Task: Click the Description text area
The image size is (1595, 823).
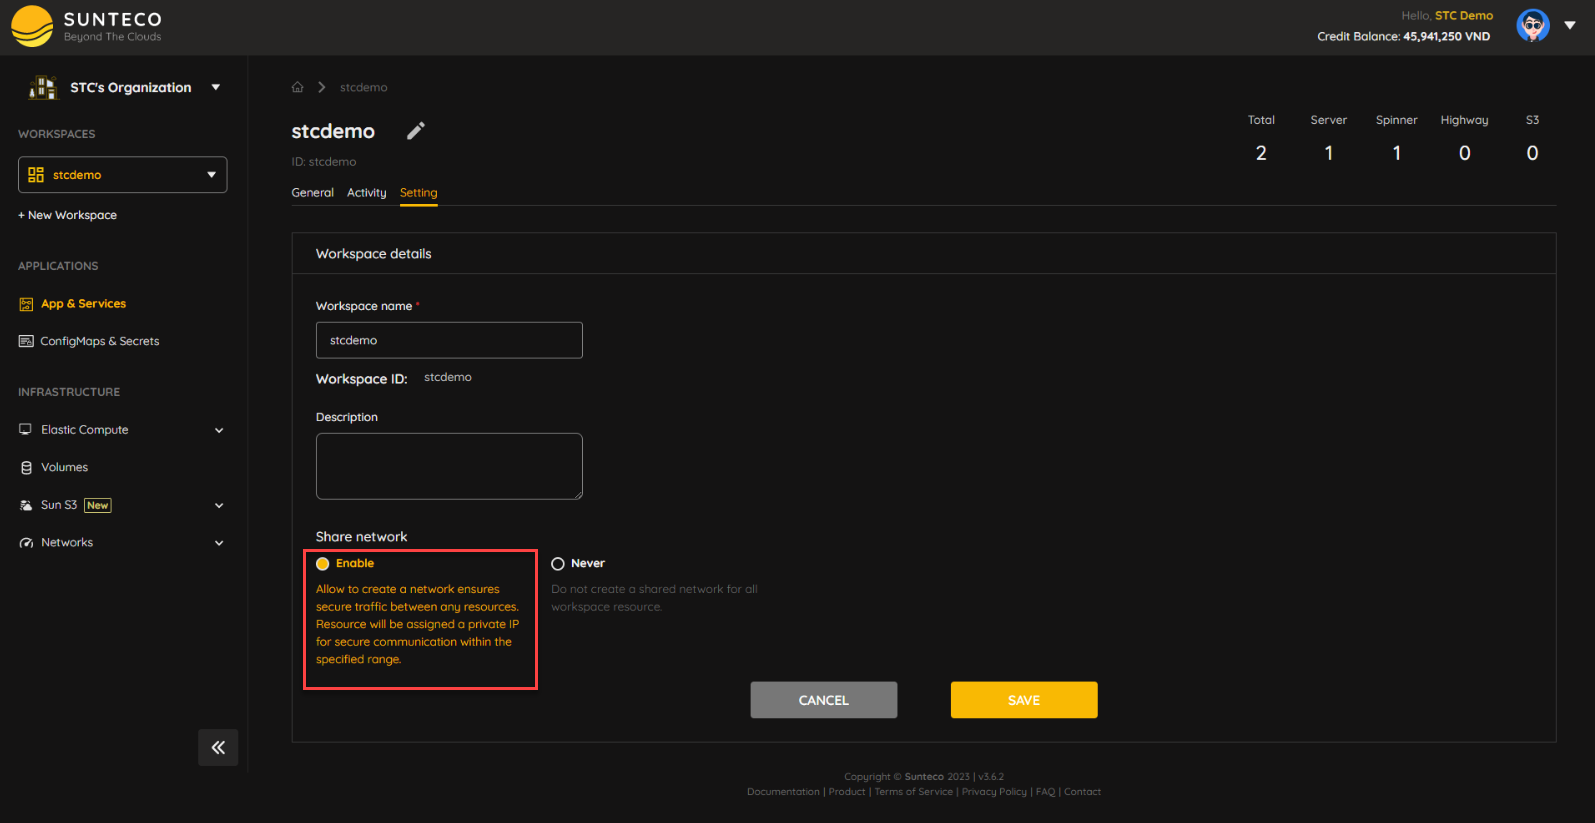Action: 449,466
